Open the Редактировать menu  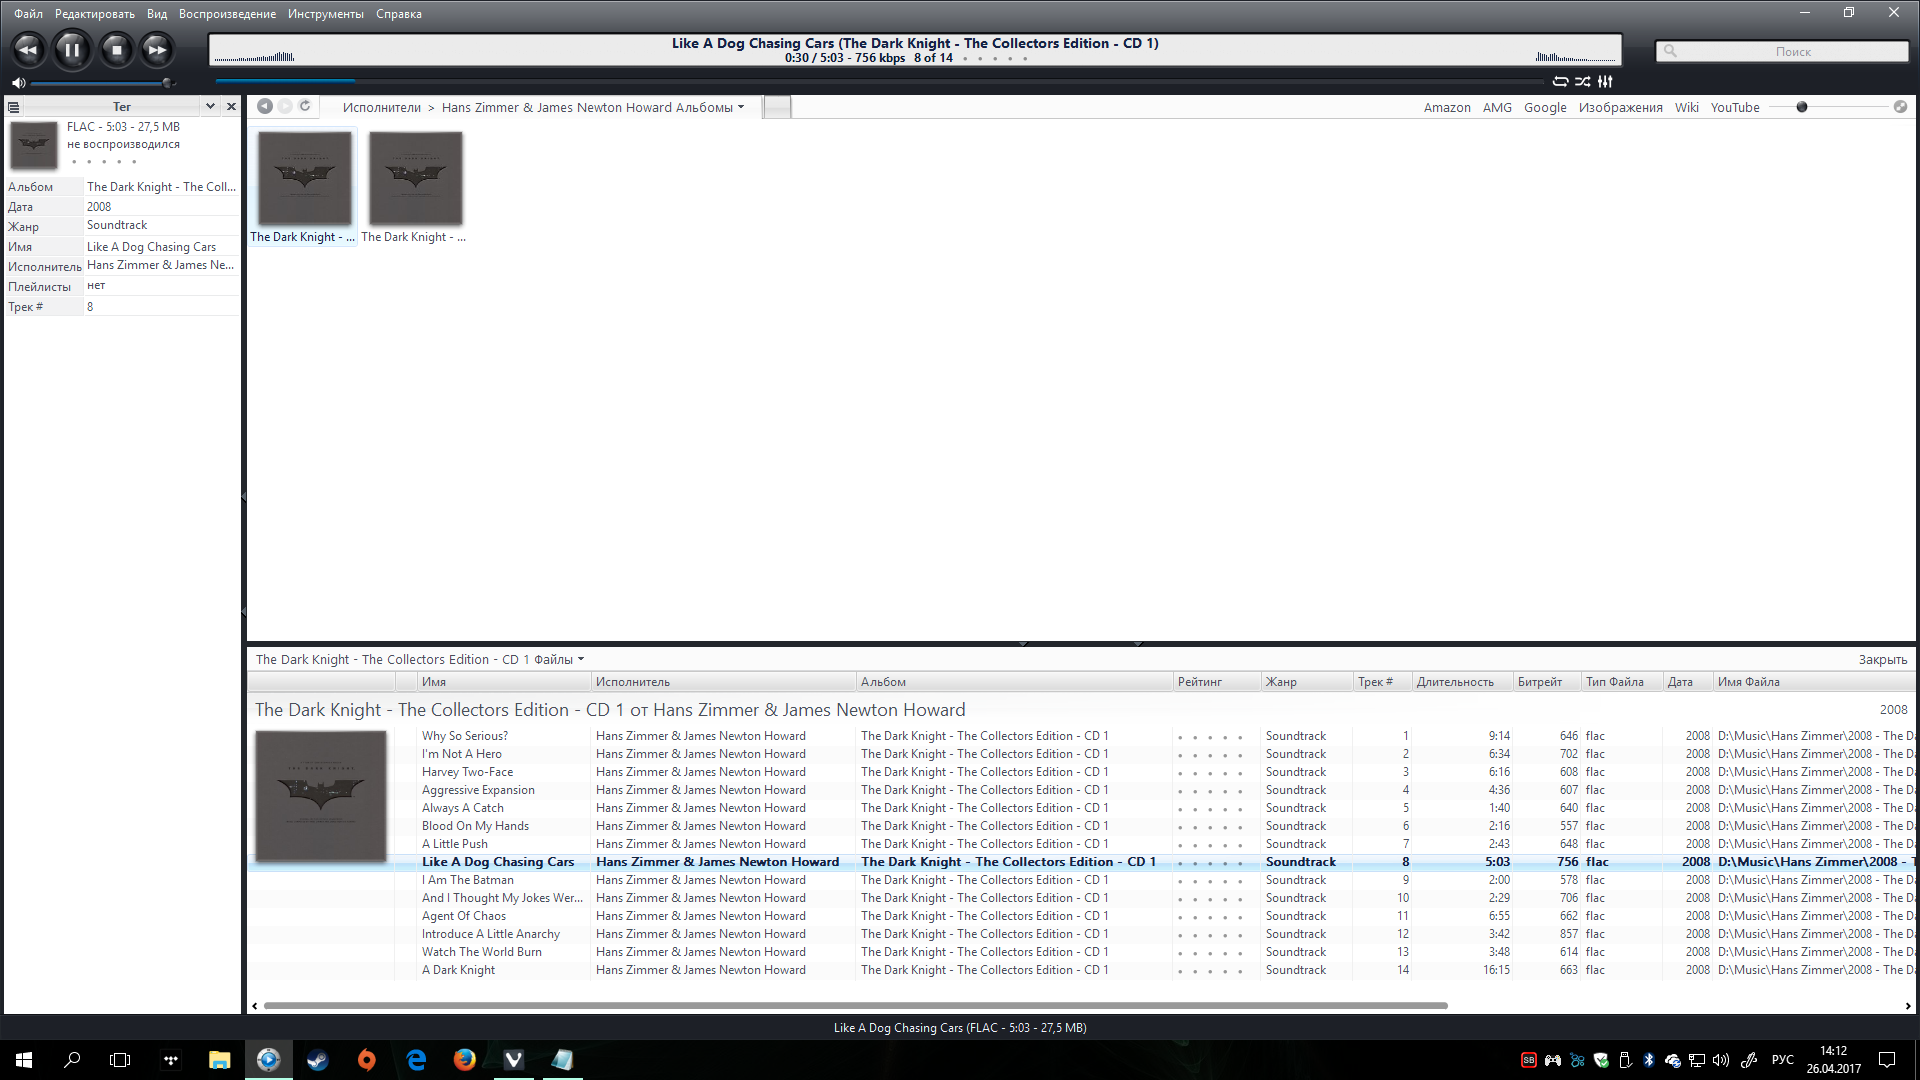[x=95, y=14]
